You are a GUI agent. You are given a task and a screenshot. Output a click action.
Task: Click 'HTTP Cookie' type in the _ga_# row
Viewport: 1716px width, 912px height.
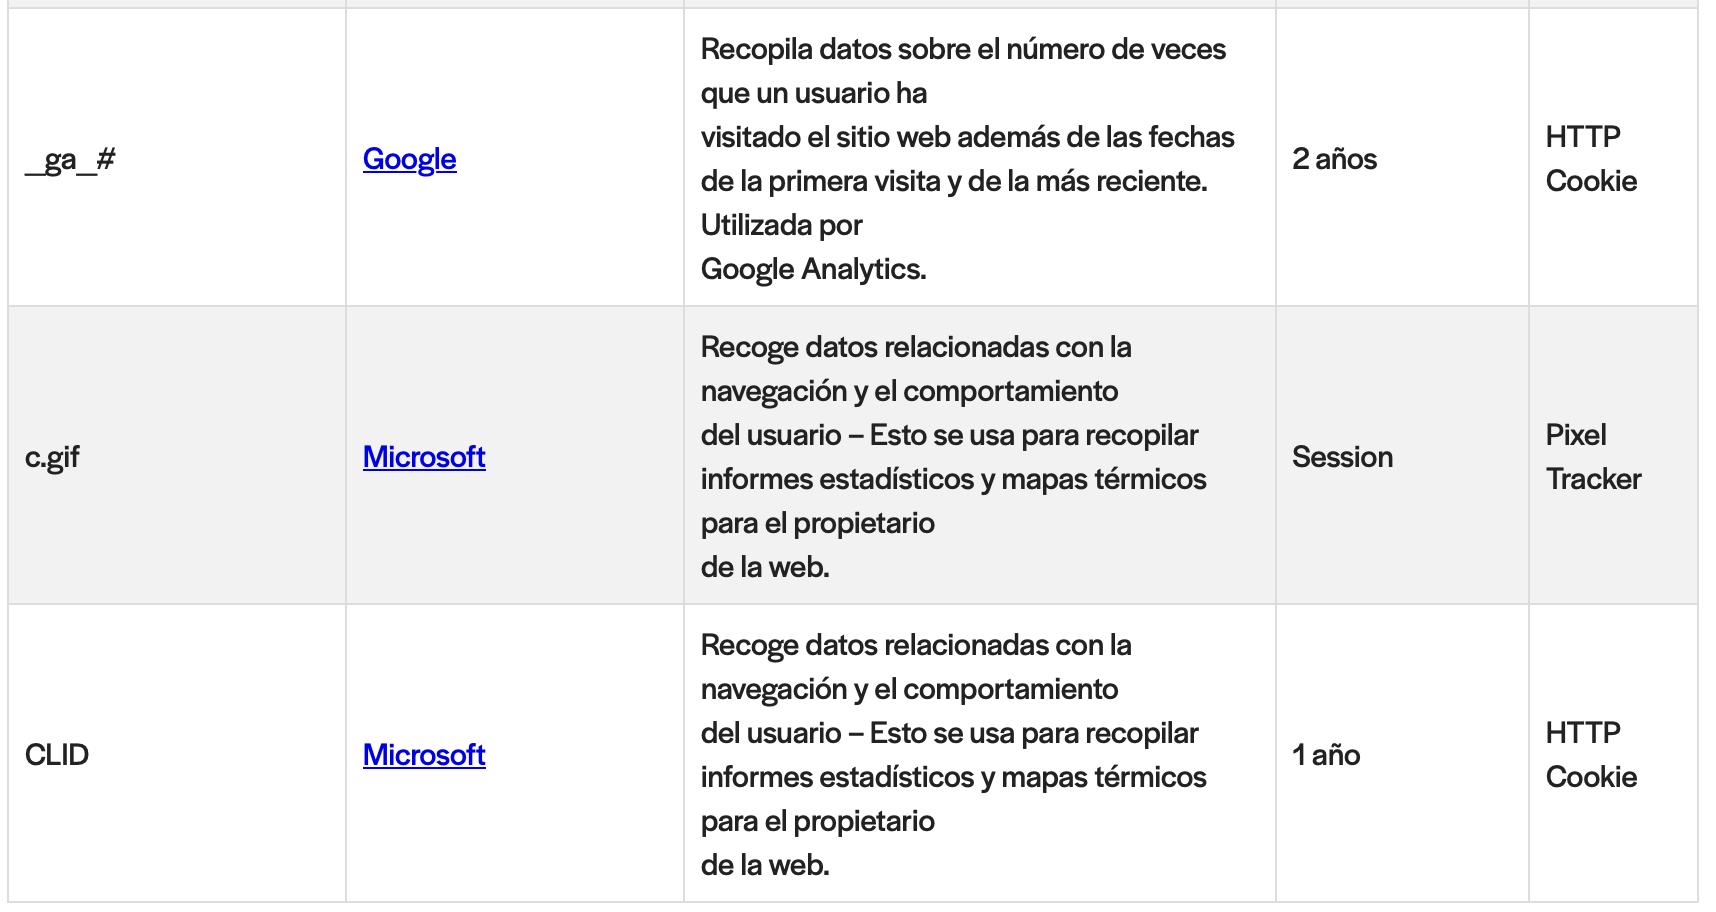point(1591,159)
